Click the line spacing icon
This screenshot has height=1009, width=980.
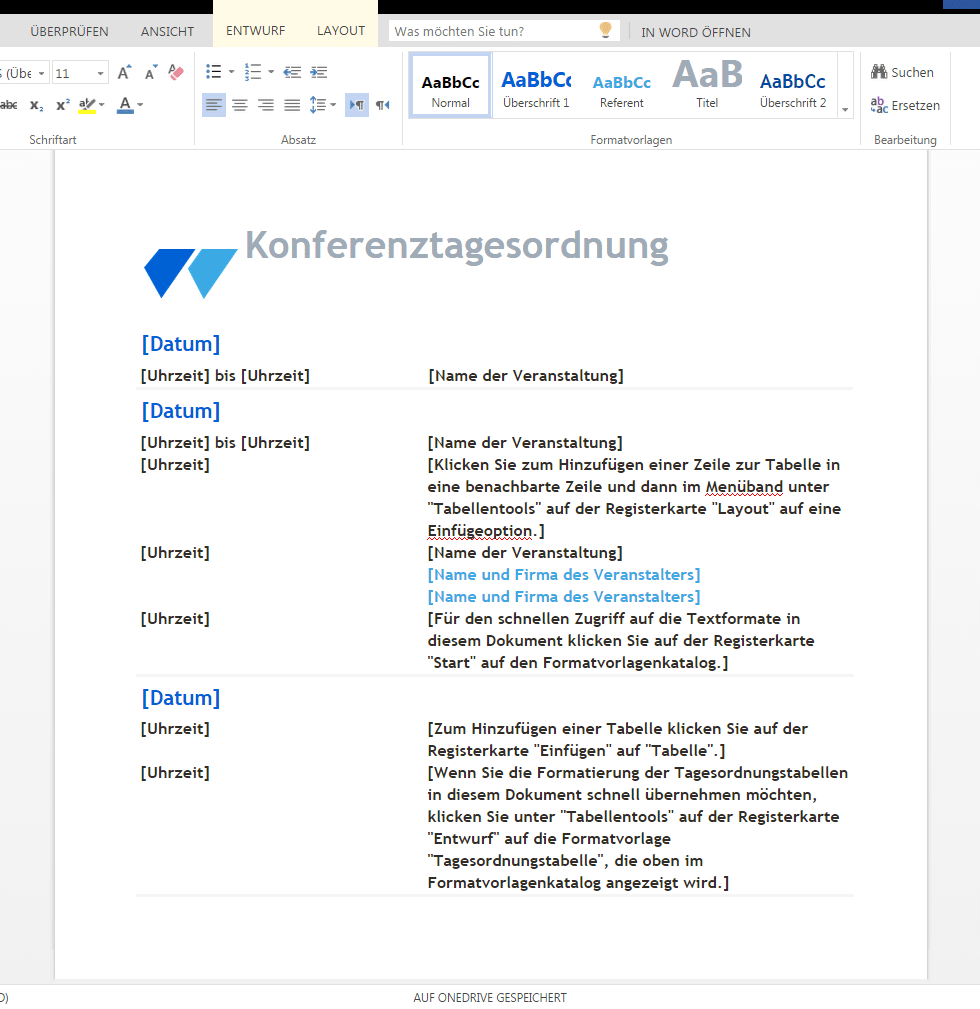[317, 105]
